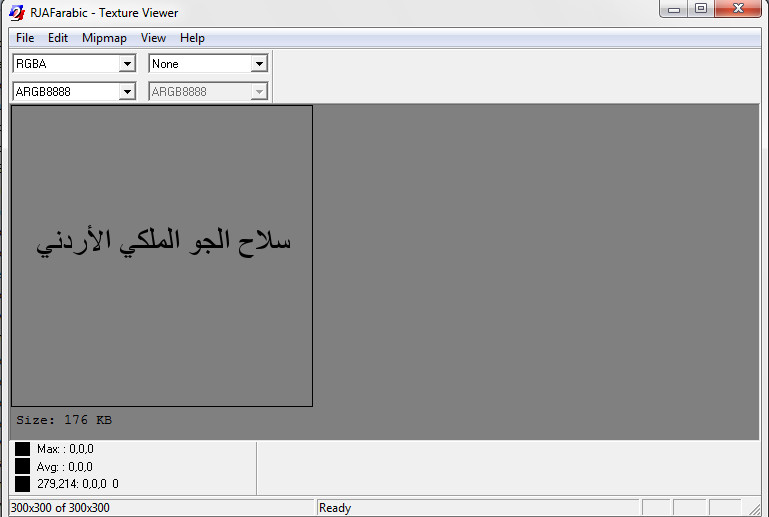Click the 'RJAFarabic - Texture Viewer' title text
This screenshot has width=769, height=517.
point(104,13)
